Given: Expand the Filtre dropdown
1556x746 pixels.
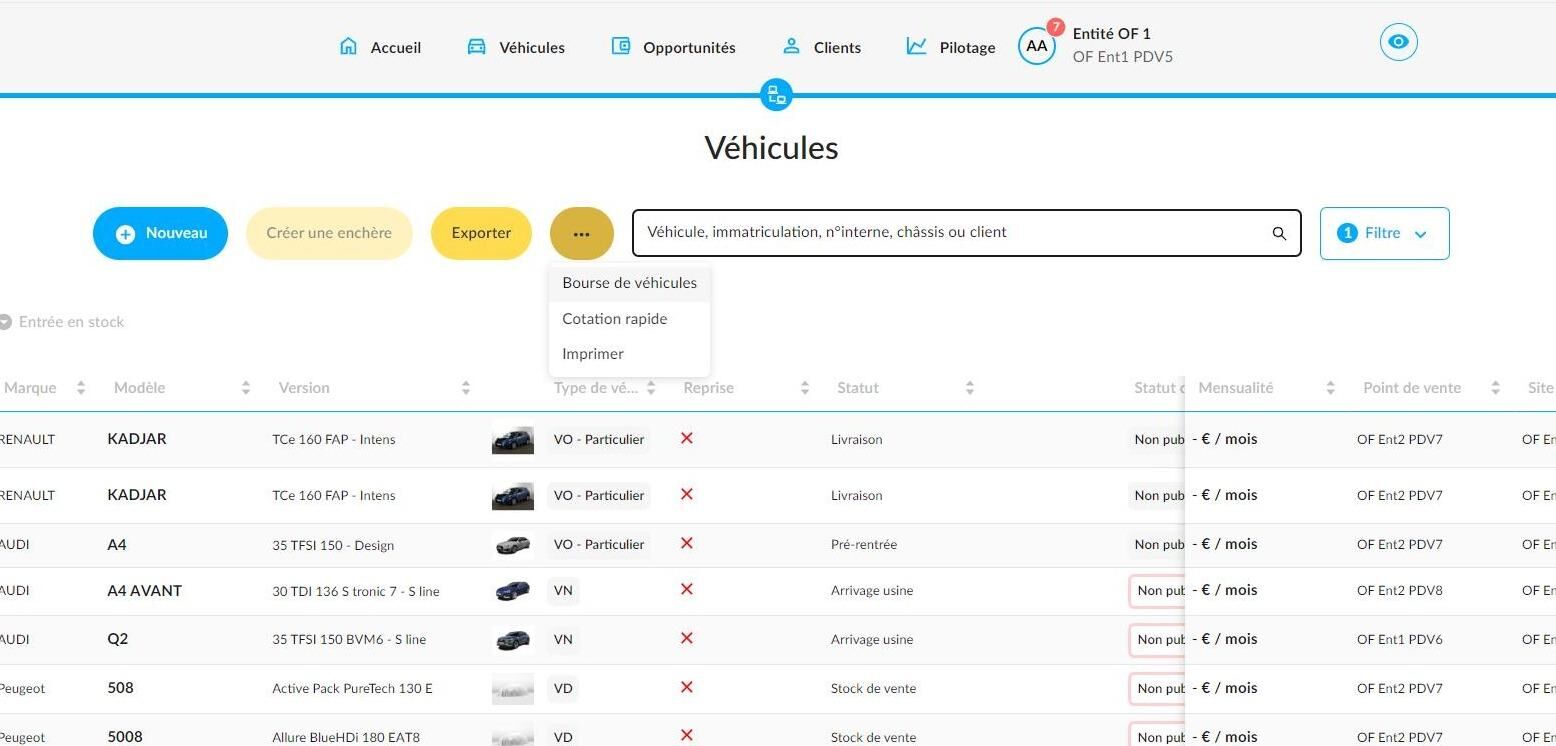Looking at the screenshot, I should tap(1384, 233).
